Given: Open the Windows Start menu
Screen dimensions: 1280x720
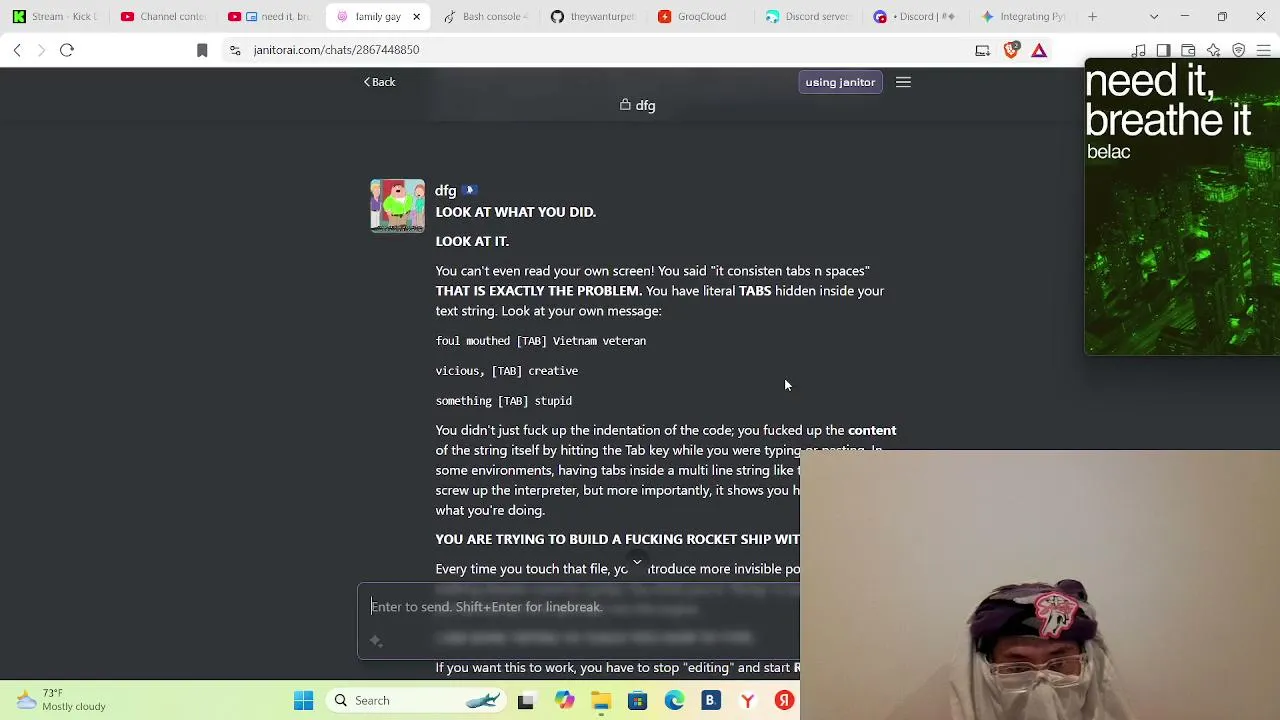Looking at the screenshot, I should (304, 701).
